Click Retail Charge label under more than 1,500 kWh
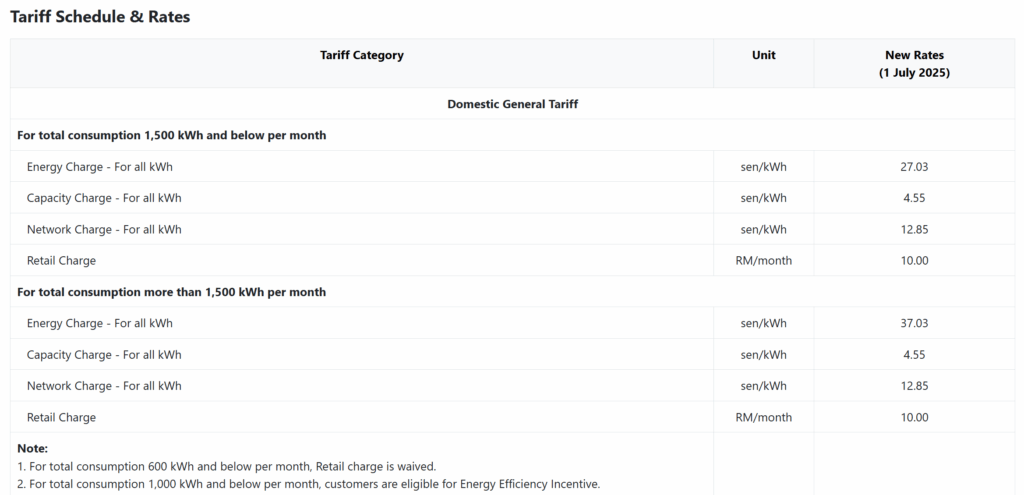 pos(61,417)
